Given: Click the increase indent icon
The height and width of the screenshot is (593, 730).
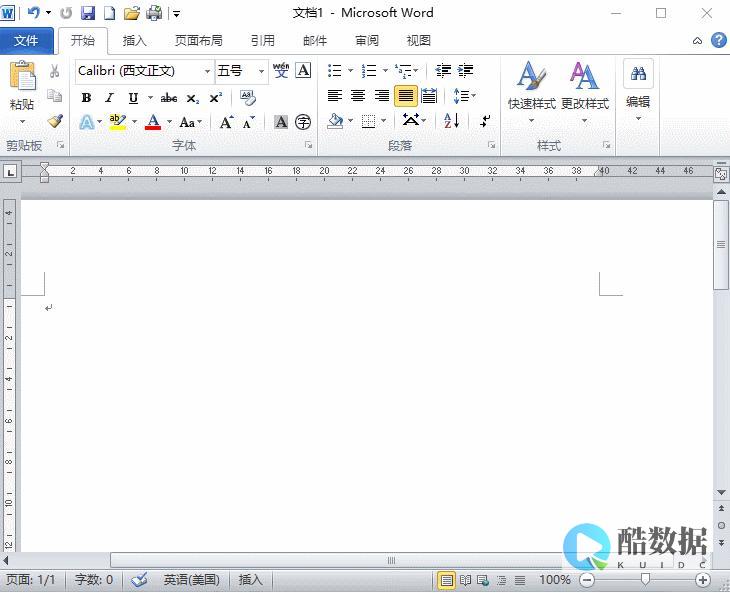Looking at the screenshot, I should click(465, 70).
